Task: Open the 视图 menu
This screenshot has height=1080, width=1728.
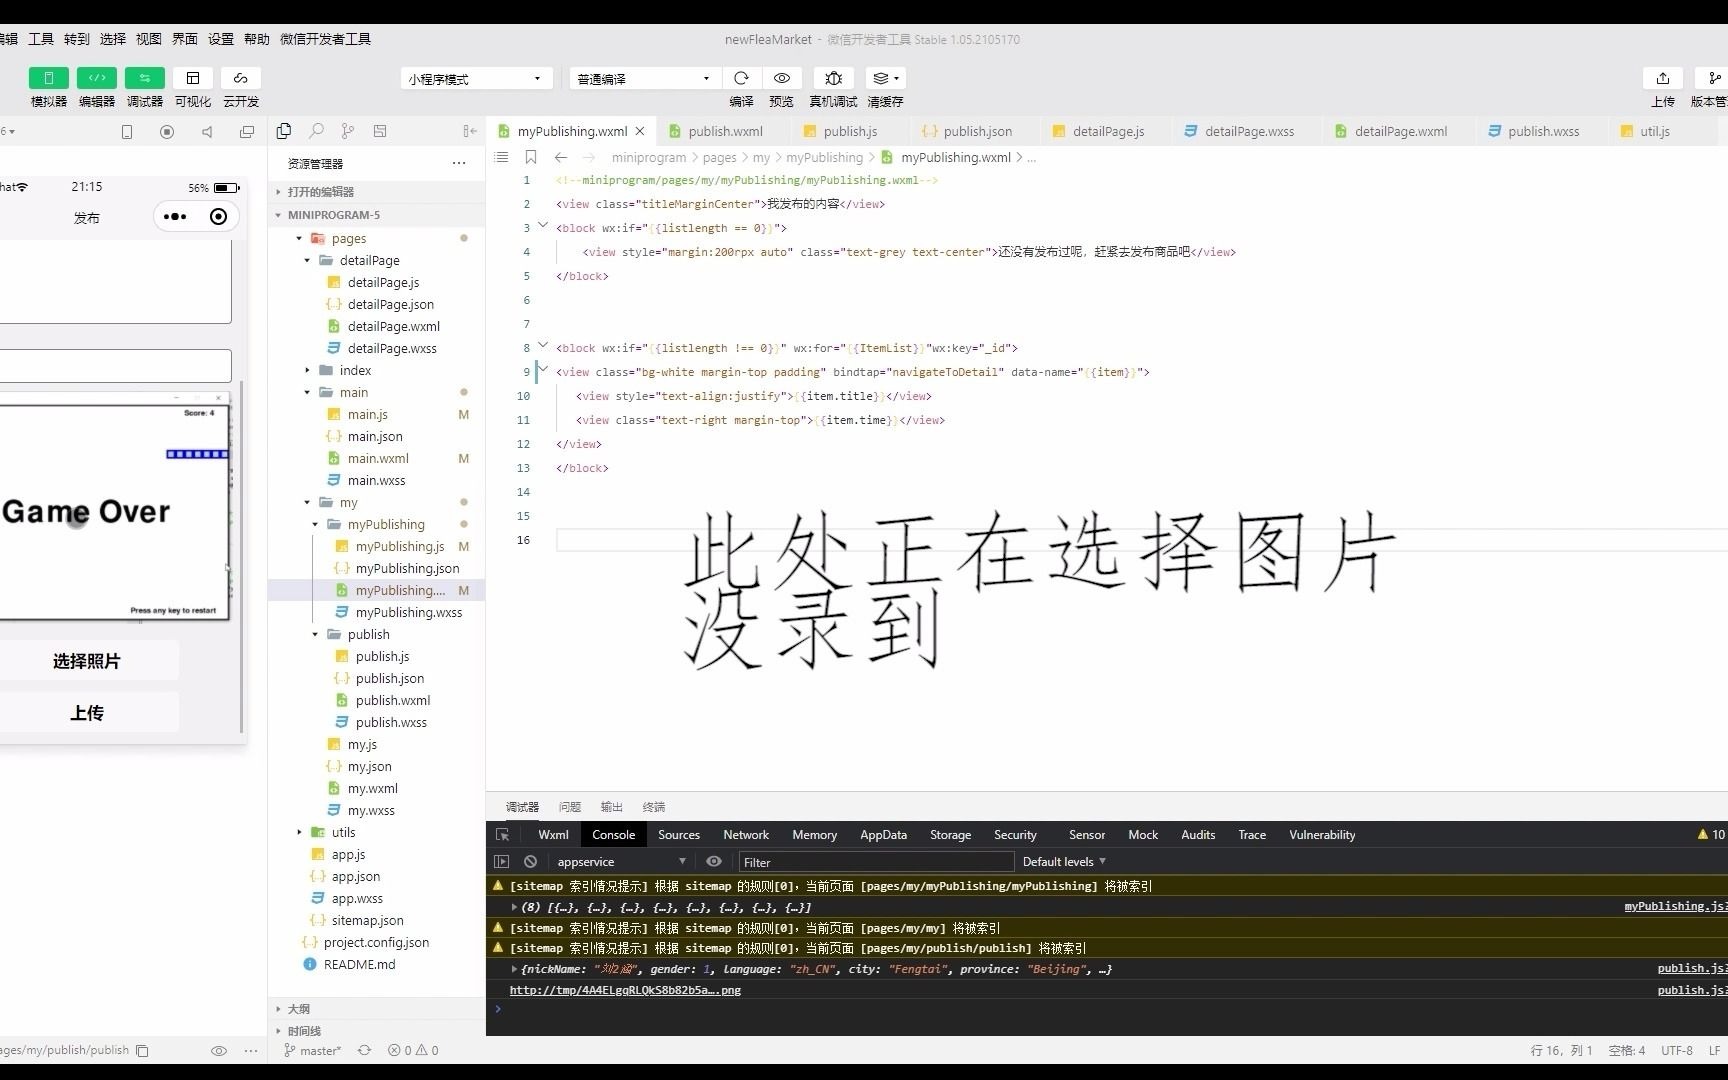Action: [149, 39]
